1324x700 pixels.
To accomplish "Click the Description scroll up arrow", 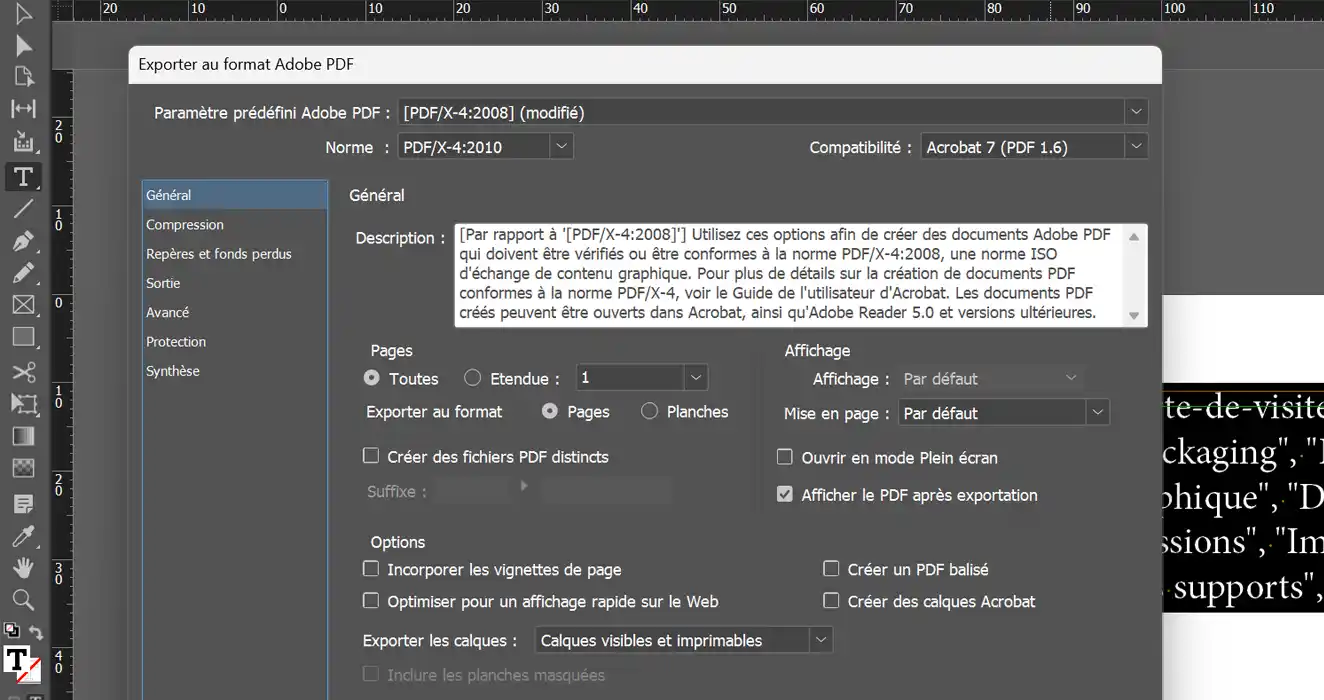I will coord(1133,237).
